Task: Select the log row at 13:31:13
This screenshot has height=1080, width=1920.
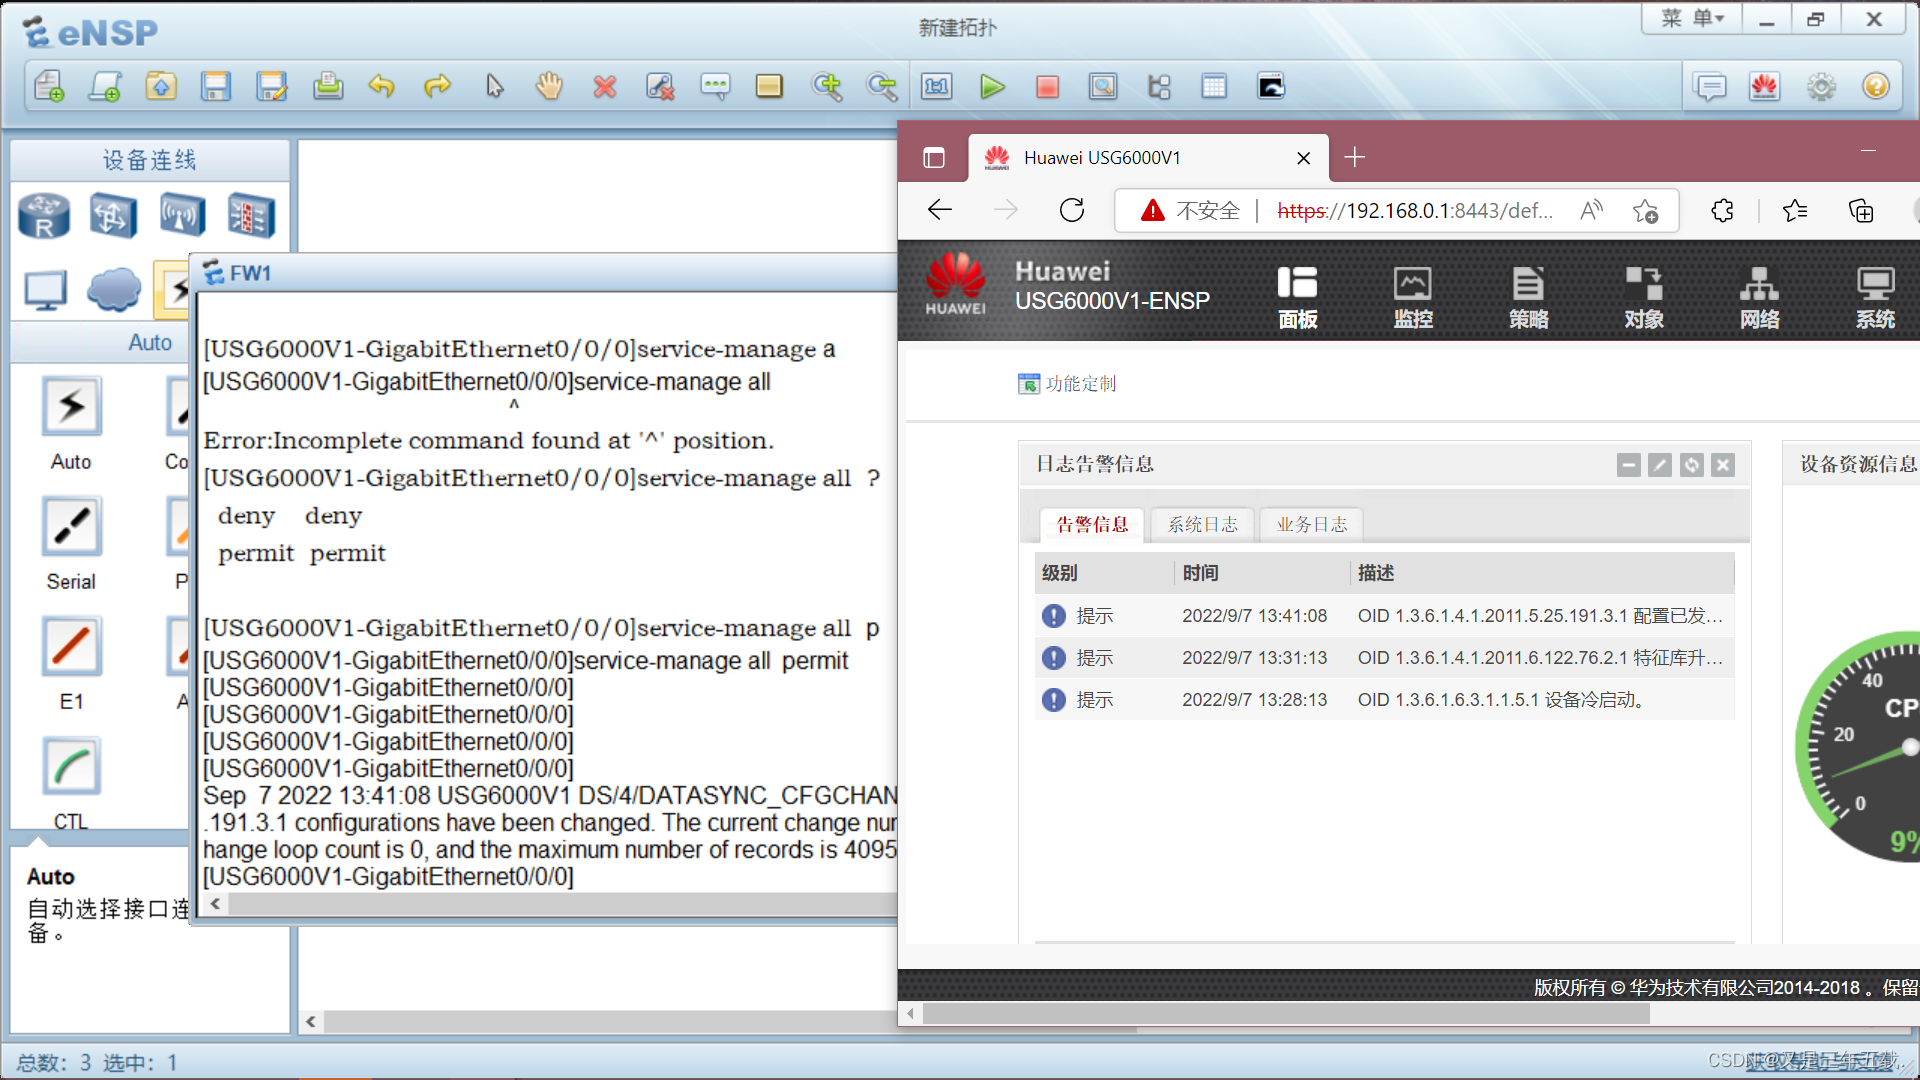Action: coord(1385,658)
